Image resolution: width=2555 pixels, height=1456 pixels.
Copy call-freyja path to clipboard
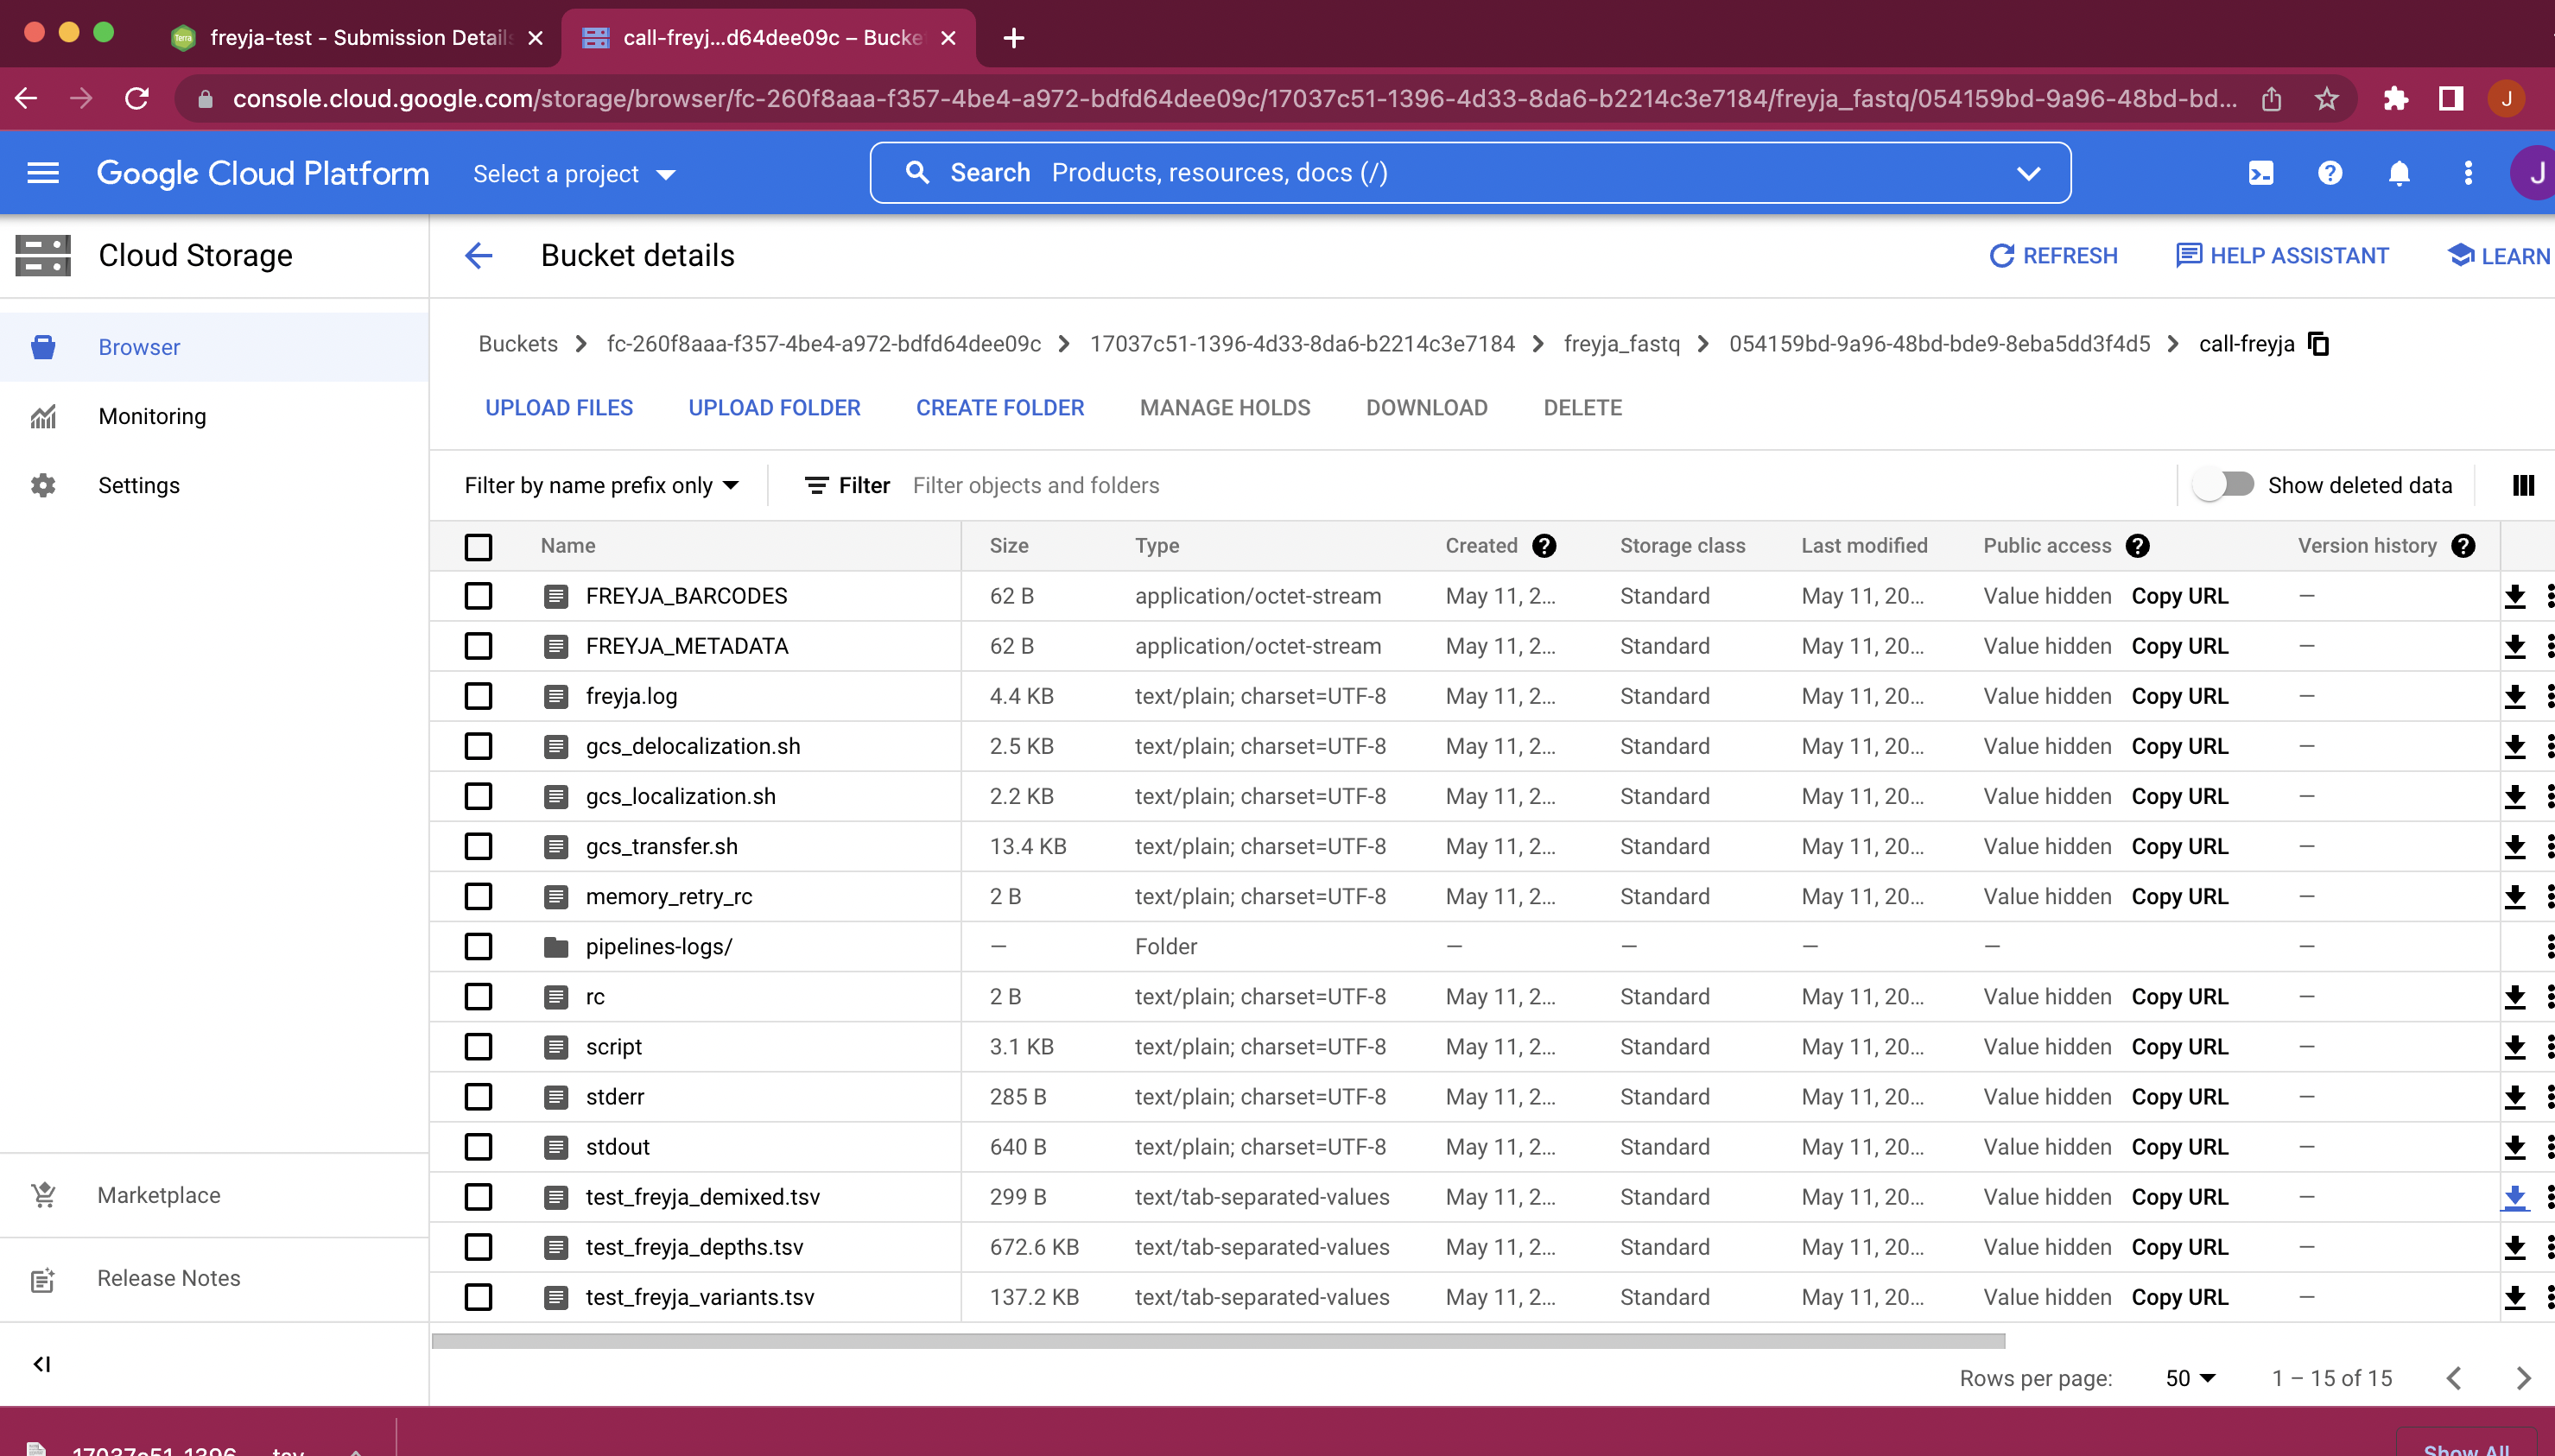pyautogui.click(x=2317, y=344)
